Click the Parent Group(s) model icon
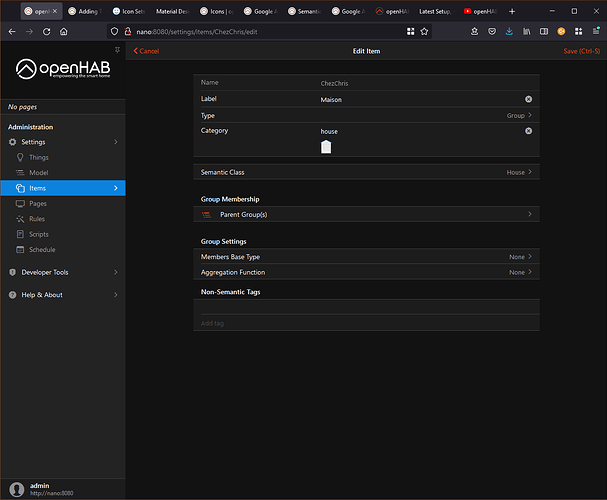Viewport: 607px width, 500px height. (x=207, y=215)
